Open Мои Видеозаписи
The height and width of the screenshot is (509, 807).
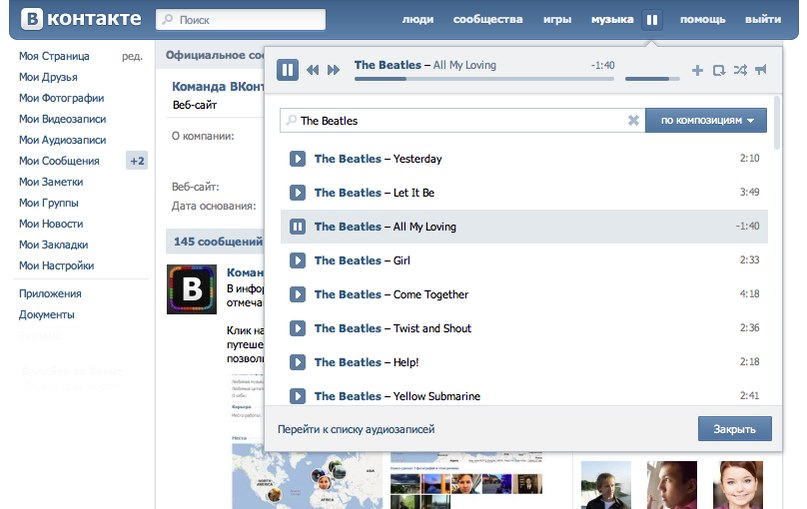coord(62,119)
